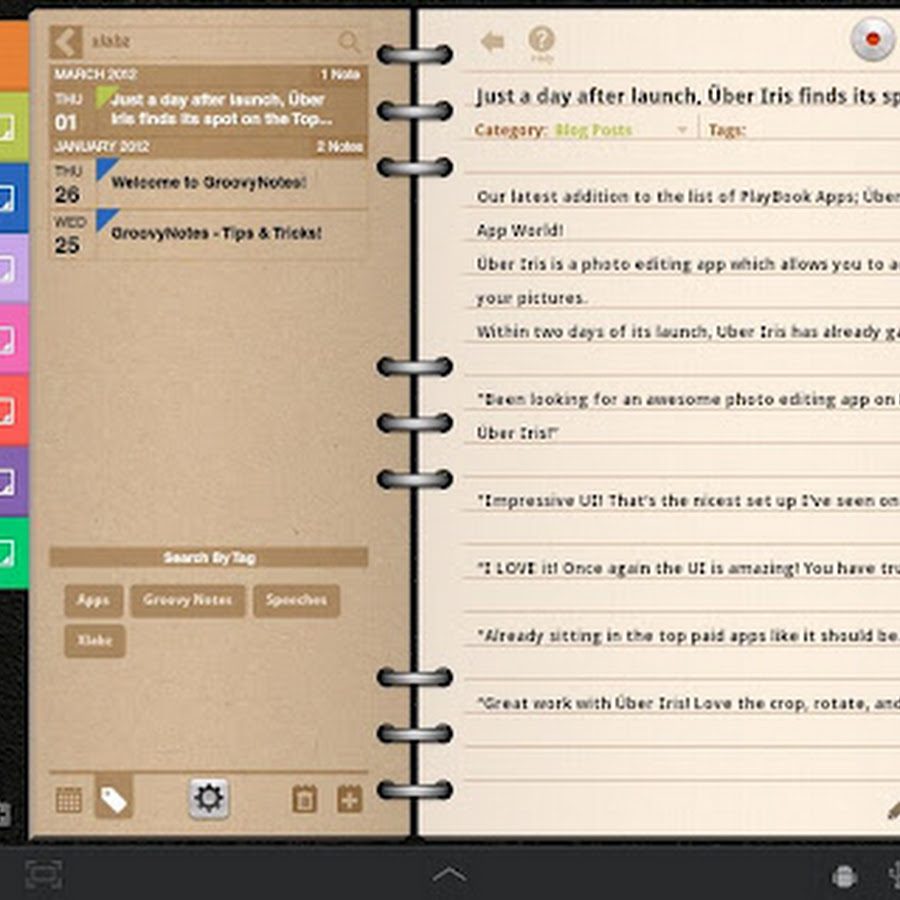Filter by the Xlate tag
900x900 pixels.
95,641
